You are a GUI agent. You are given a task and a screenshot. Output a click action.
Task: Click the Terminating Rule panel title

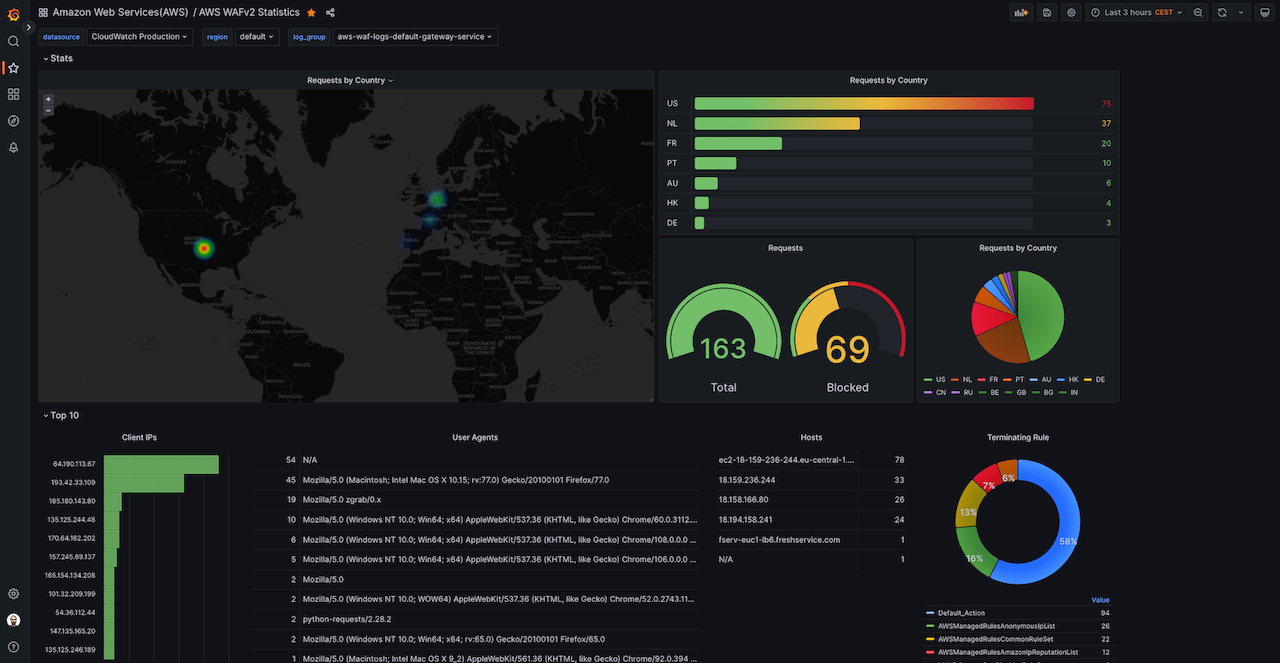[1018, 437]
